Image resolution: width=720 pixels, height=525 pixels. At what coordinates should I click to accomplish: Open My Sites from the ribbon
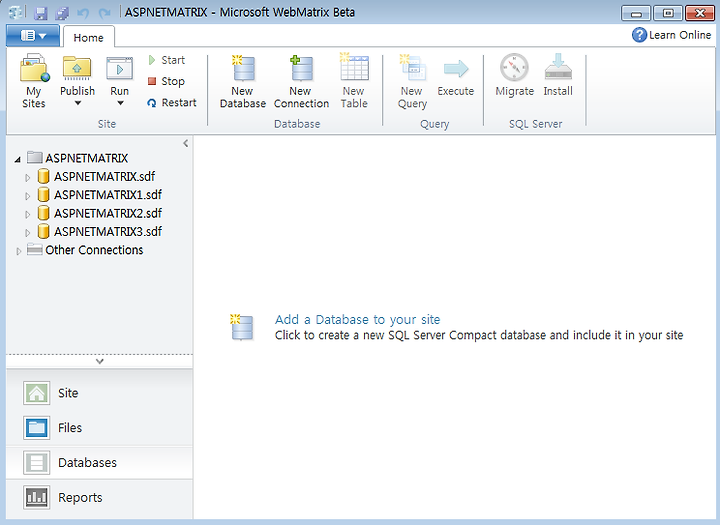[x=34, y=81]
